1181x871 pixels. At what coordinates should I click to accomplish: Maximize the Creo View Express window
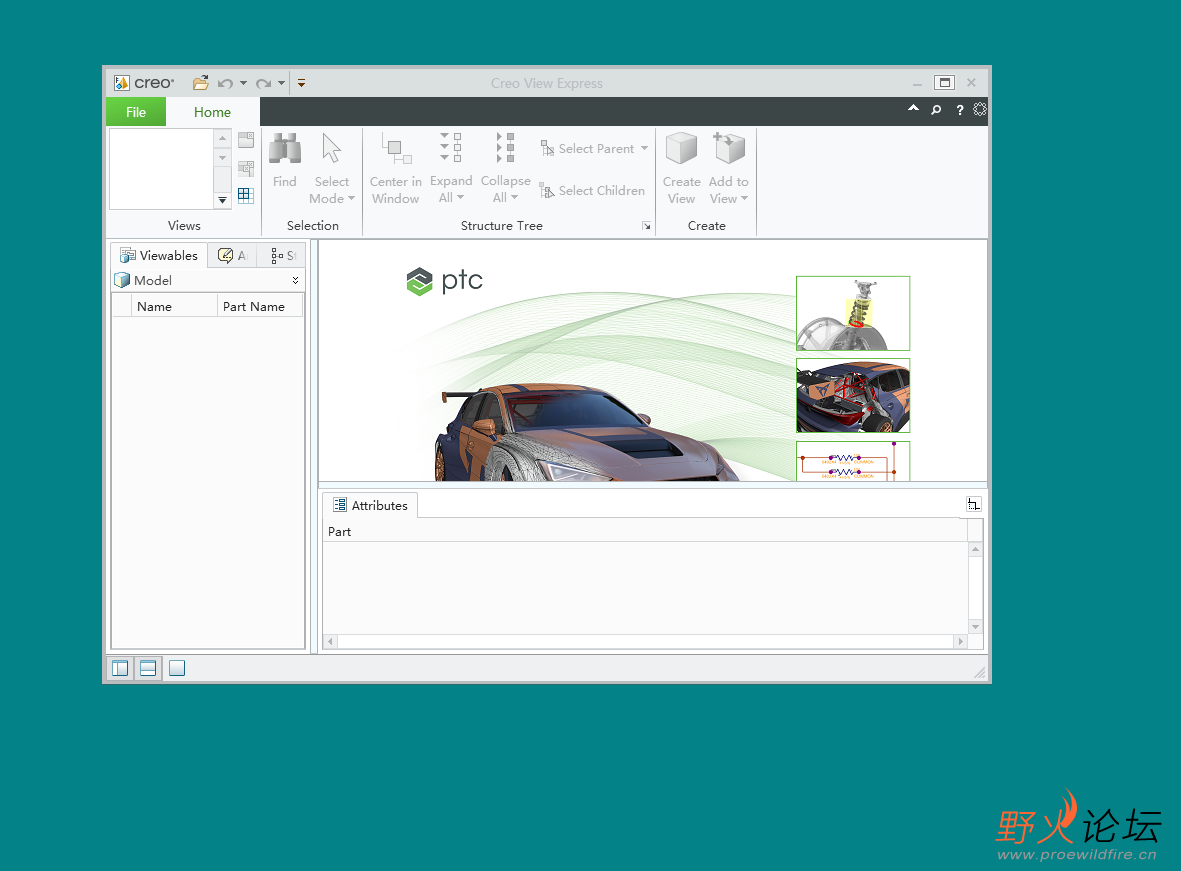click(x=944, y=83)
